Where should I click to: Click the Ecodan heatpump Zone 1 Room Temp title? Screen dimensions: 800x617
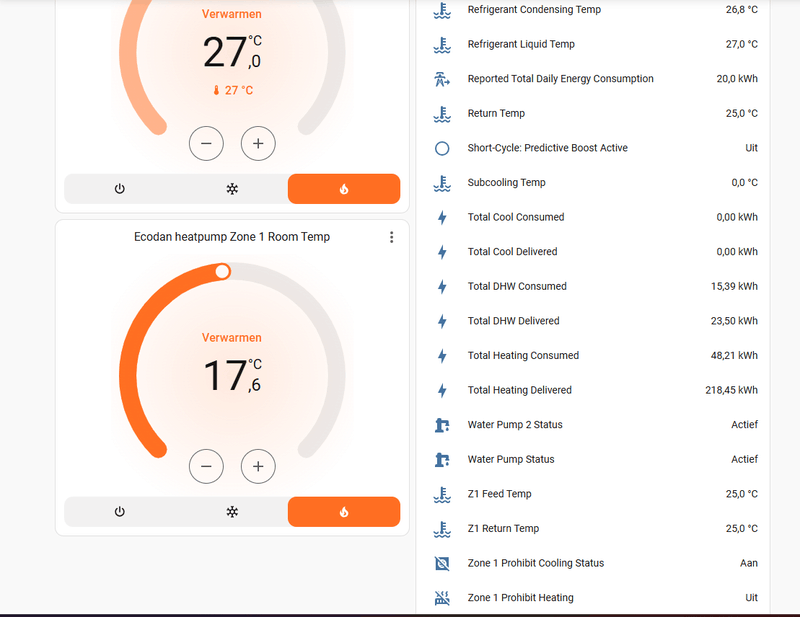(x=232, y=237)
